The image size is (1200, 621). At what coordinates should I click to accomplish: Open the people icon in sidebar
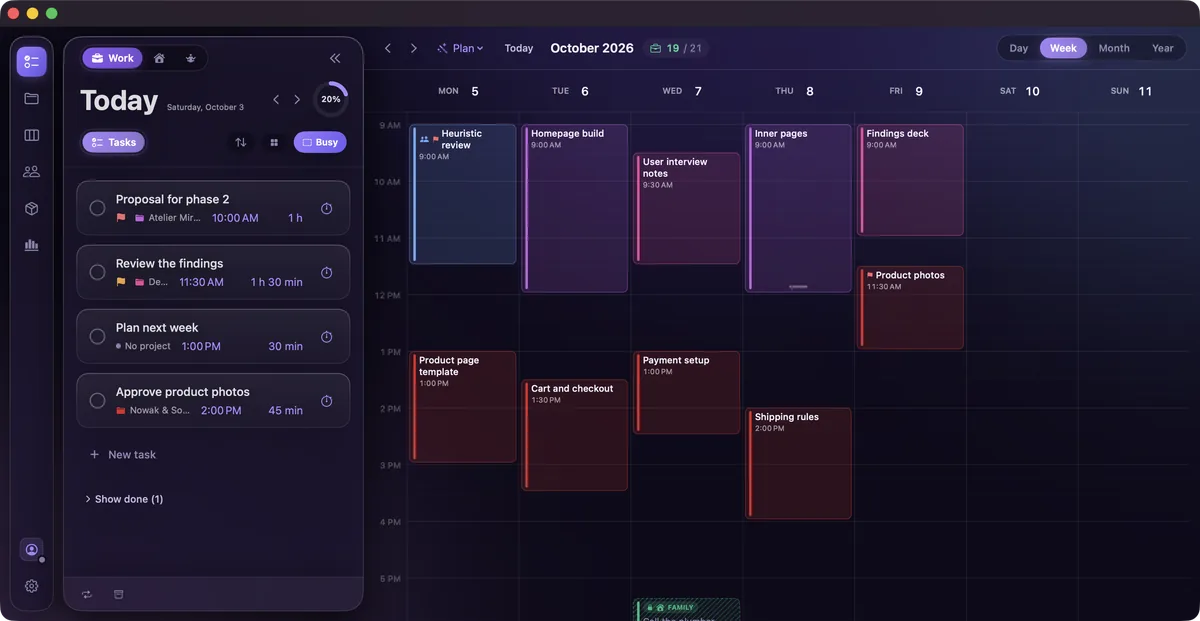(31, 172)
